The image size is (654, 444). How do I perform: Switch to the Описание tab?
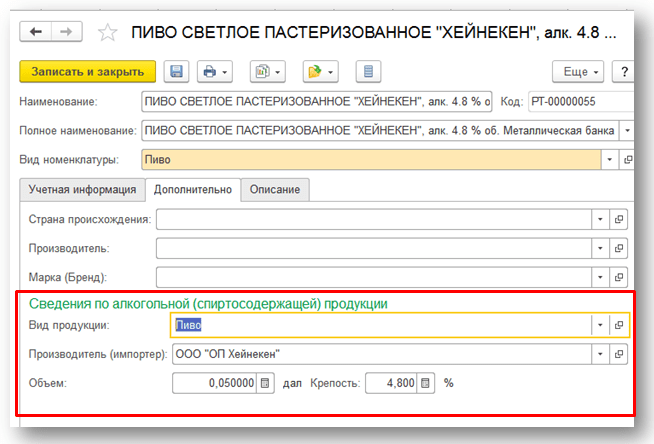[275, 190]
